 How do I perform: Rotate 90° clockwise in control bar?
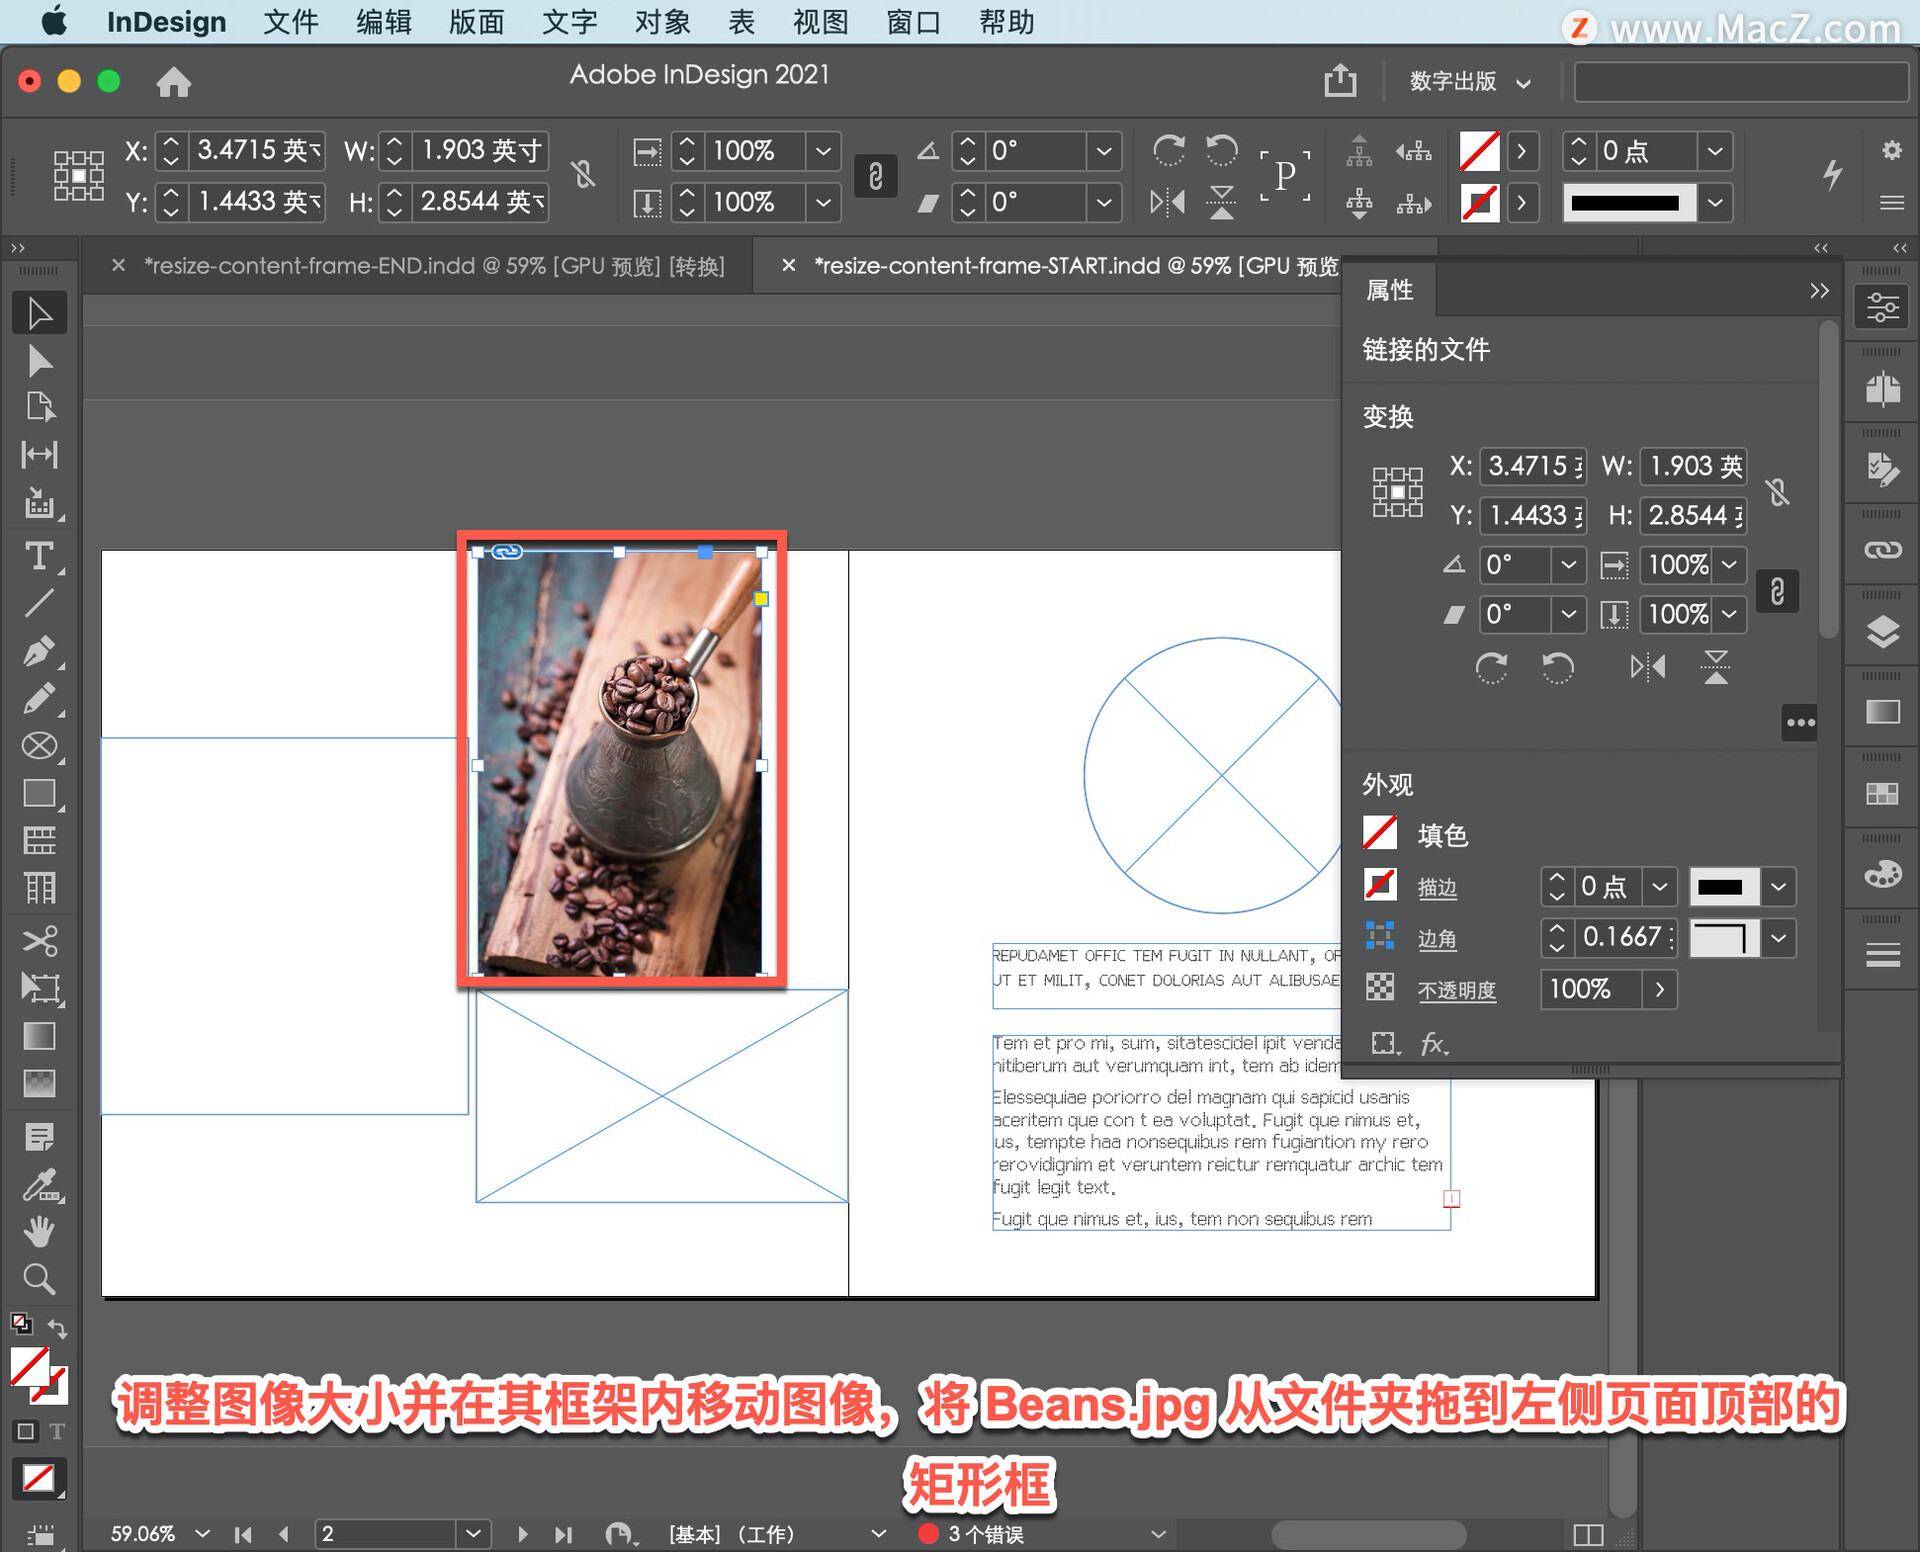pos(1168,150)
